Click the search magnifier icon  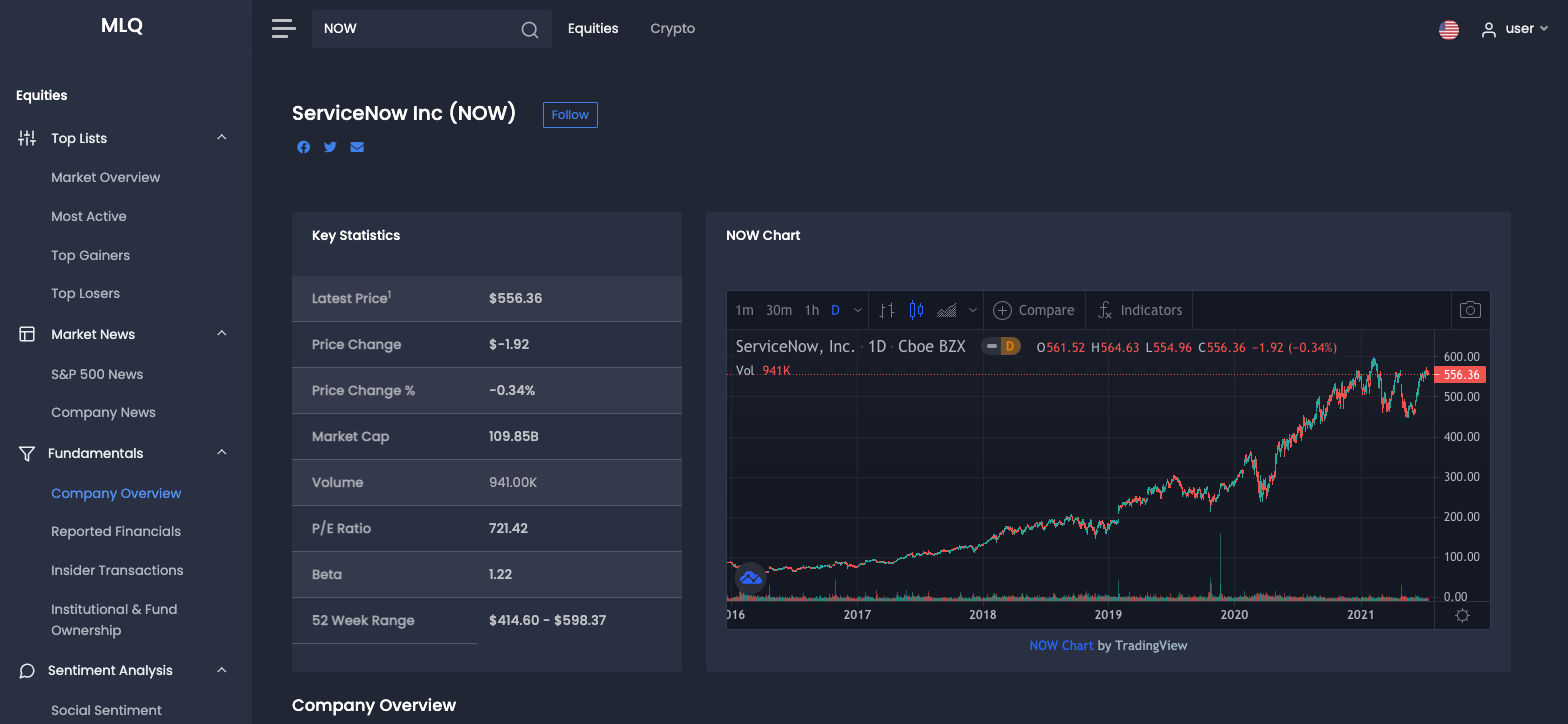(530, 30)
